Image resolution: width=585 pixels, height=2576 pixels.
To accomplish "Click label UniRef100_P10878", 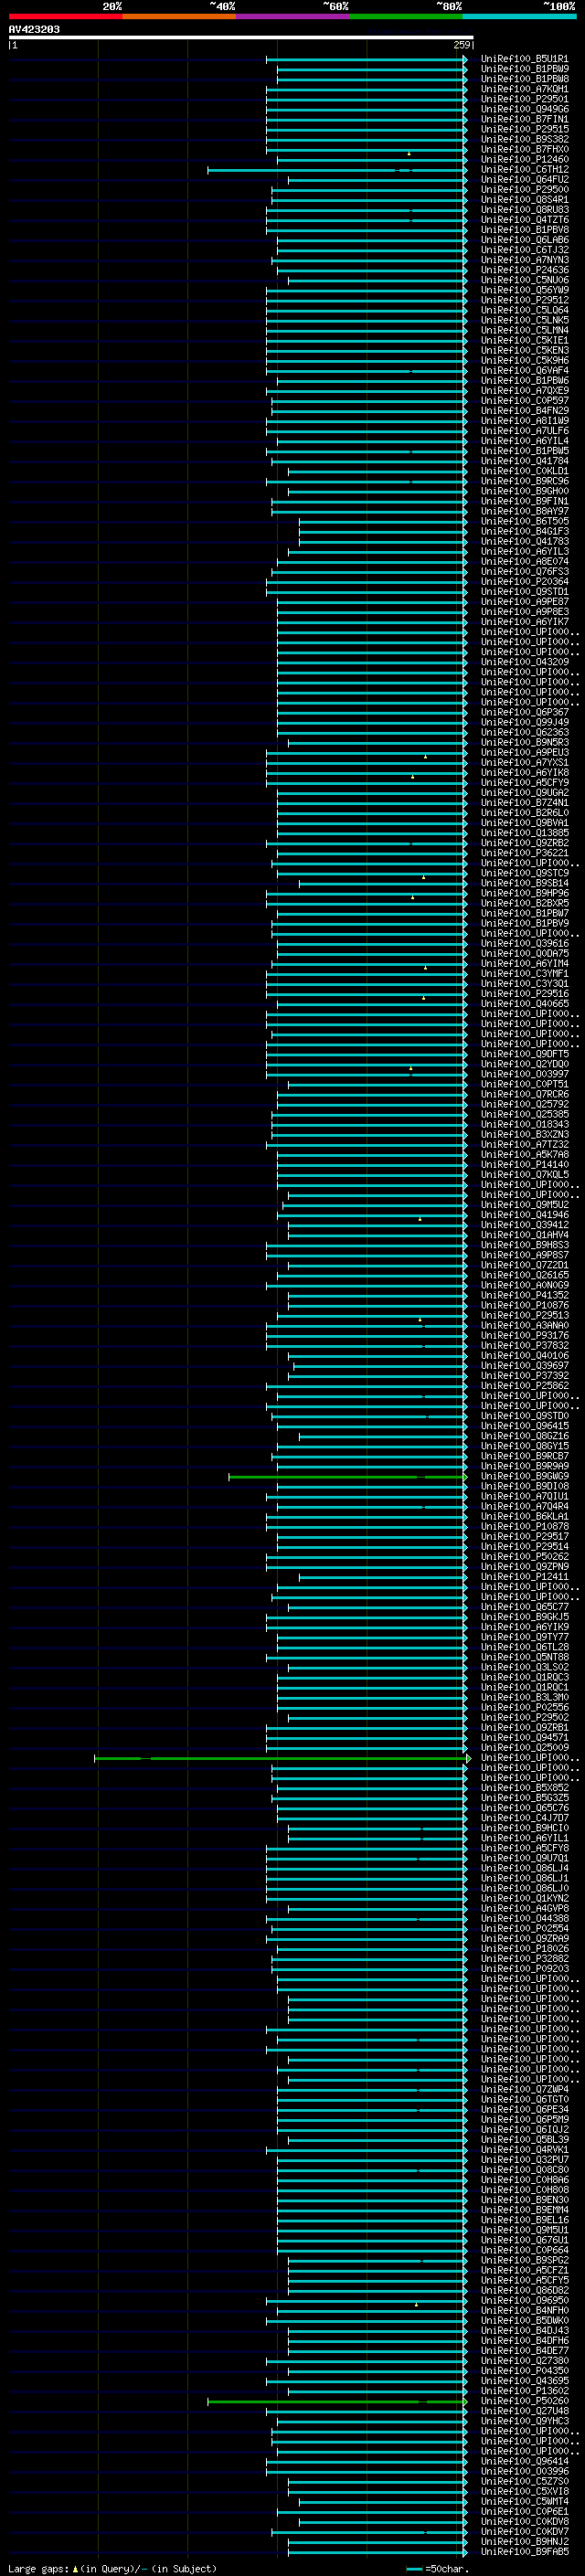I will [524, 1526].
